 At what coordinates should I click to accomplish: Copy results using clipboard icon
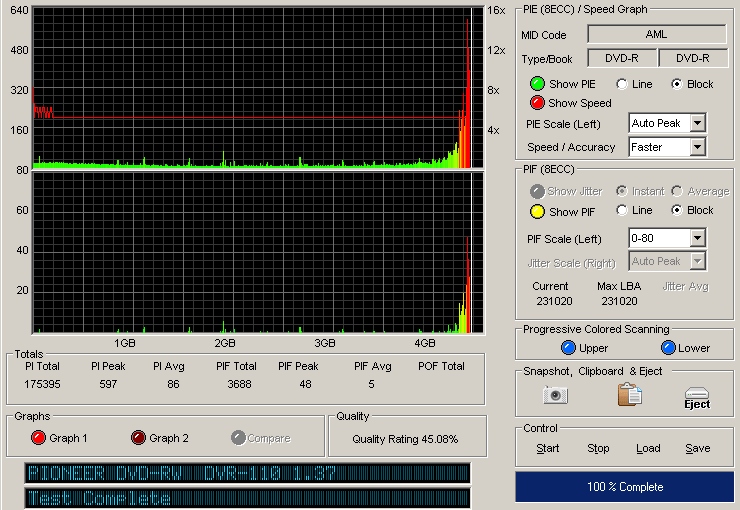(630, 394)
